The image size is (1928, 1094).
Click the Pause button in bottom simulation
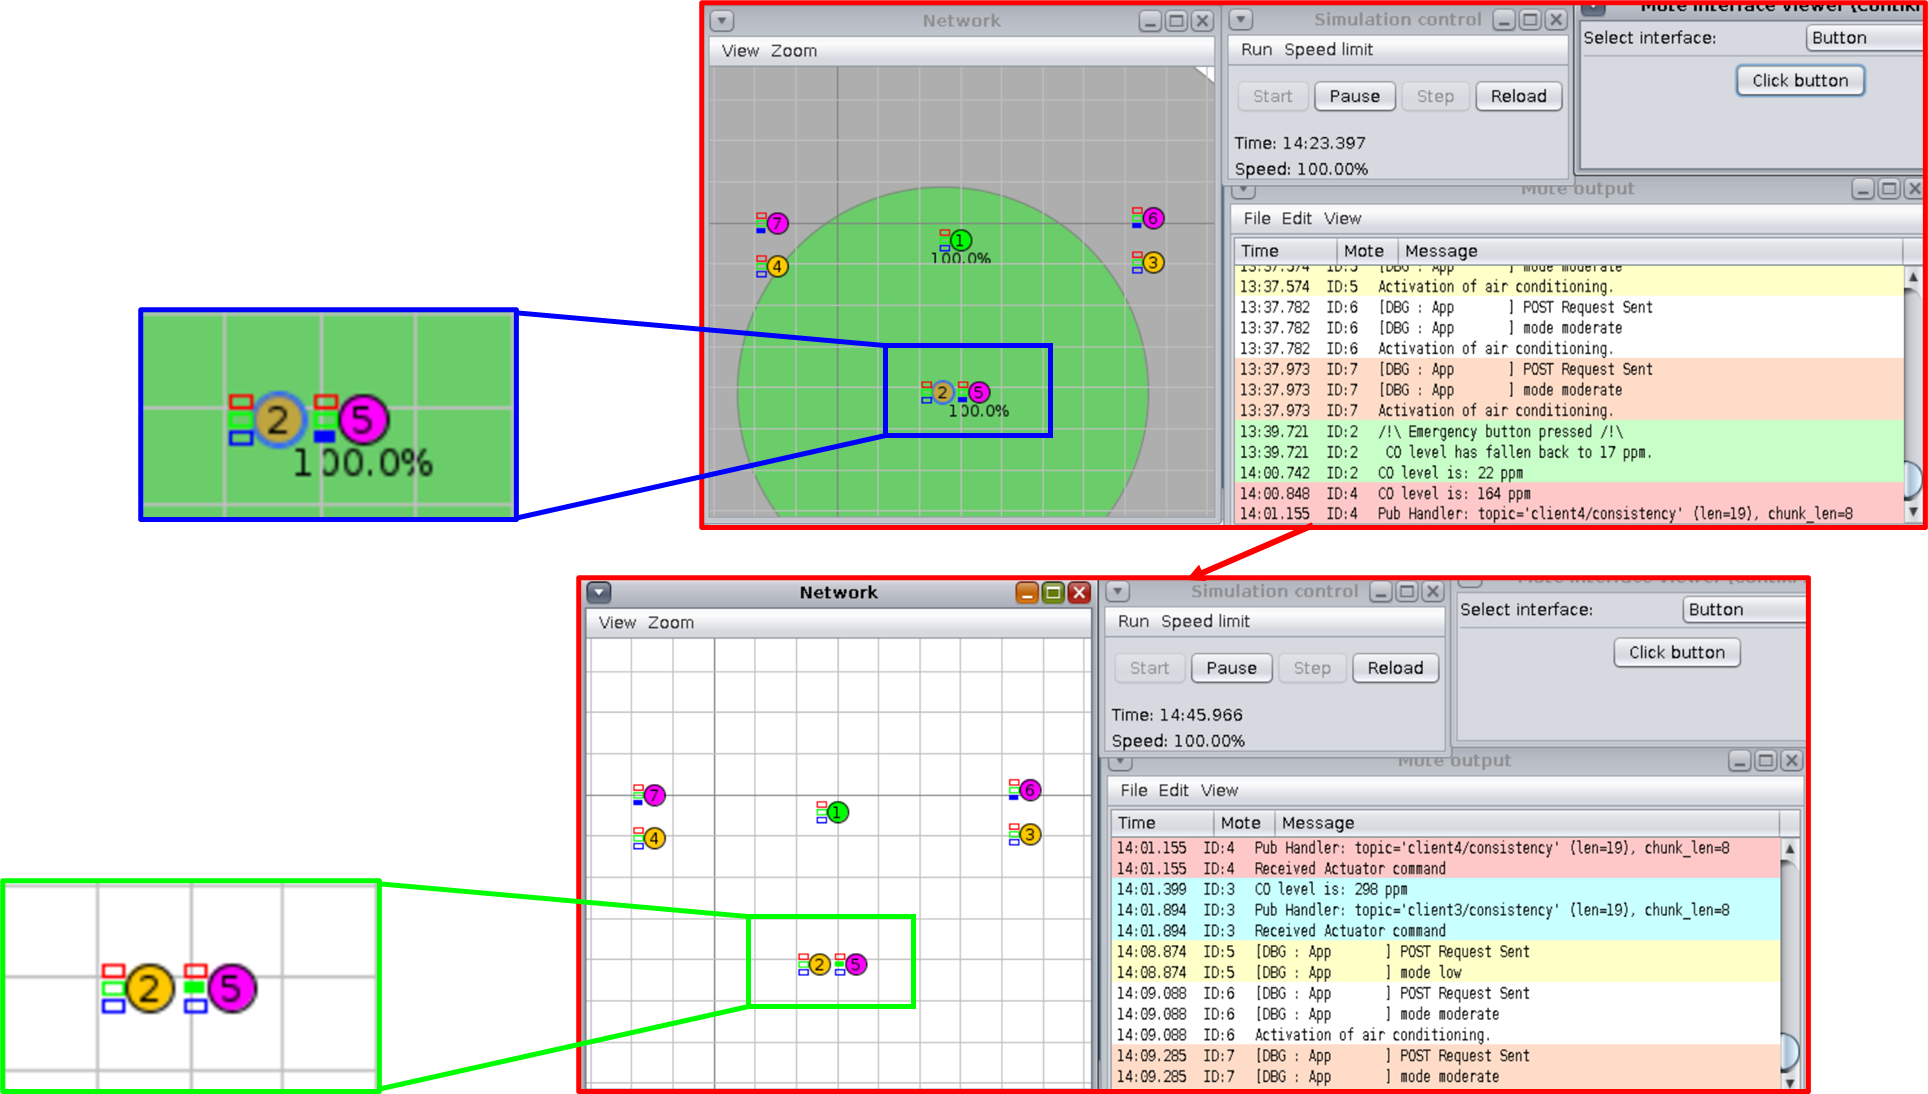[1229, 668]
